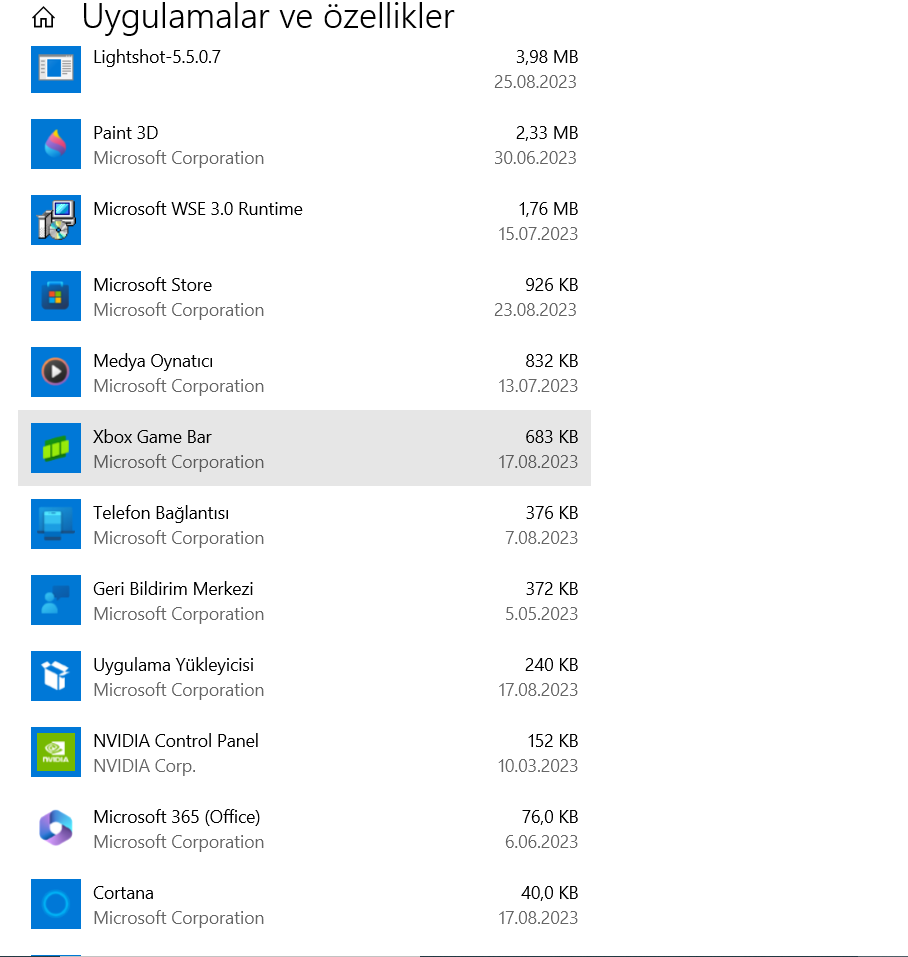Click the 683 KB size value

552,436
